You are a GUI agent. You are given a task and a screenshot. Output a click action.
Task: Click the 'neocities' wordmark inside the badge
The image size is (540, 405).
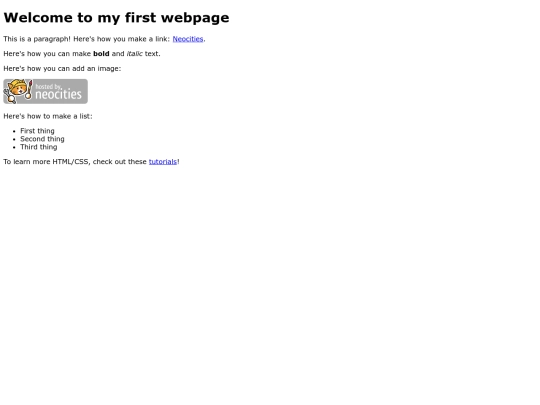pos(59,94)
